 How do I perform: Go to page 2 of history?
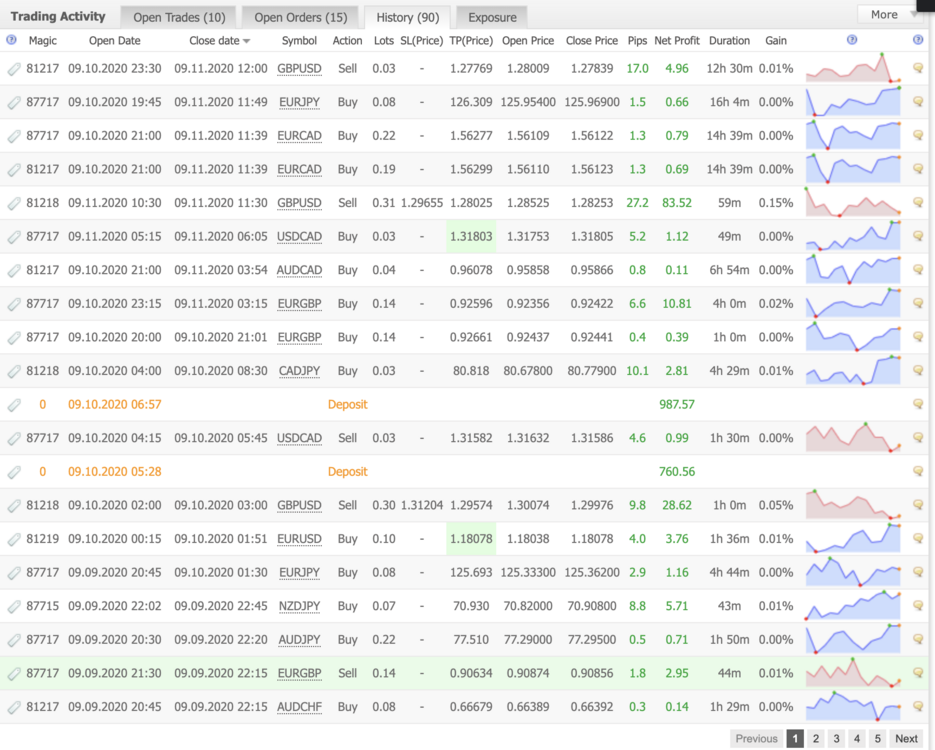816,739
